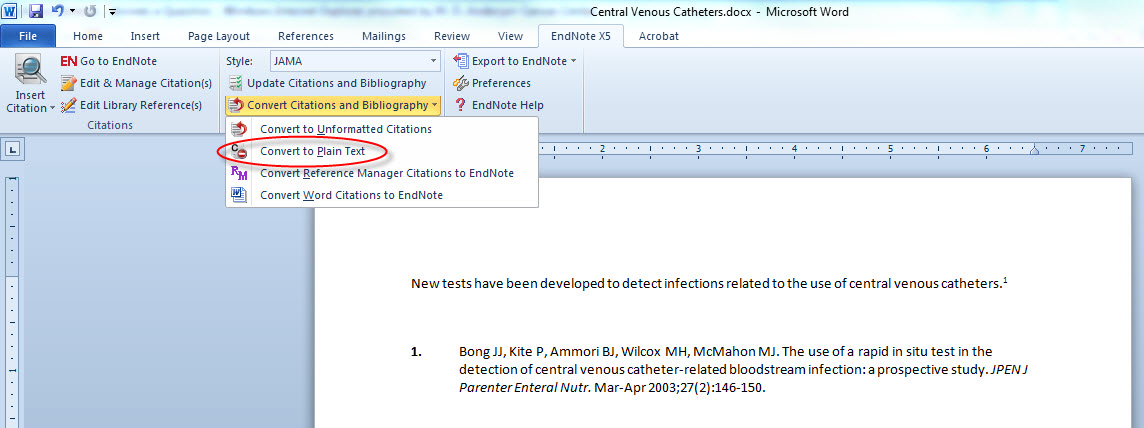The height and width of the screenshot is (428, 1144).
Task: Open the Review tab
Action: click(452, 36)
